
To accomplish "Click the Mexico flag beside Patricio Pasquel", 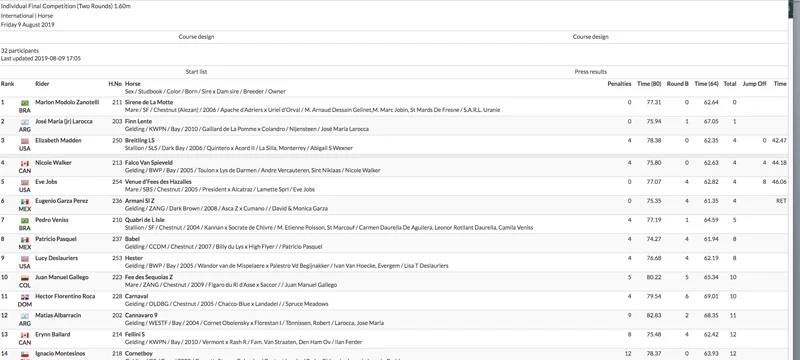I will click(24, 240).
